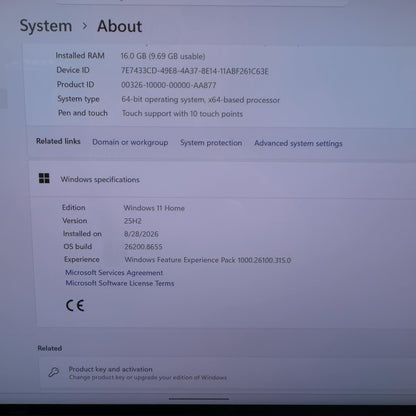Click the key icon beside Product key
This screenshot has width=416, height=416.
click(54, 372)
